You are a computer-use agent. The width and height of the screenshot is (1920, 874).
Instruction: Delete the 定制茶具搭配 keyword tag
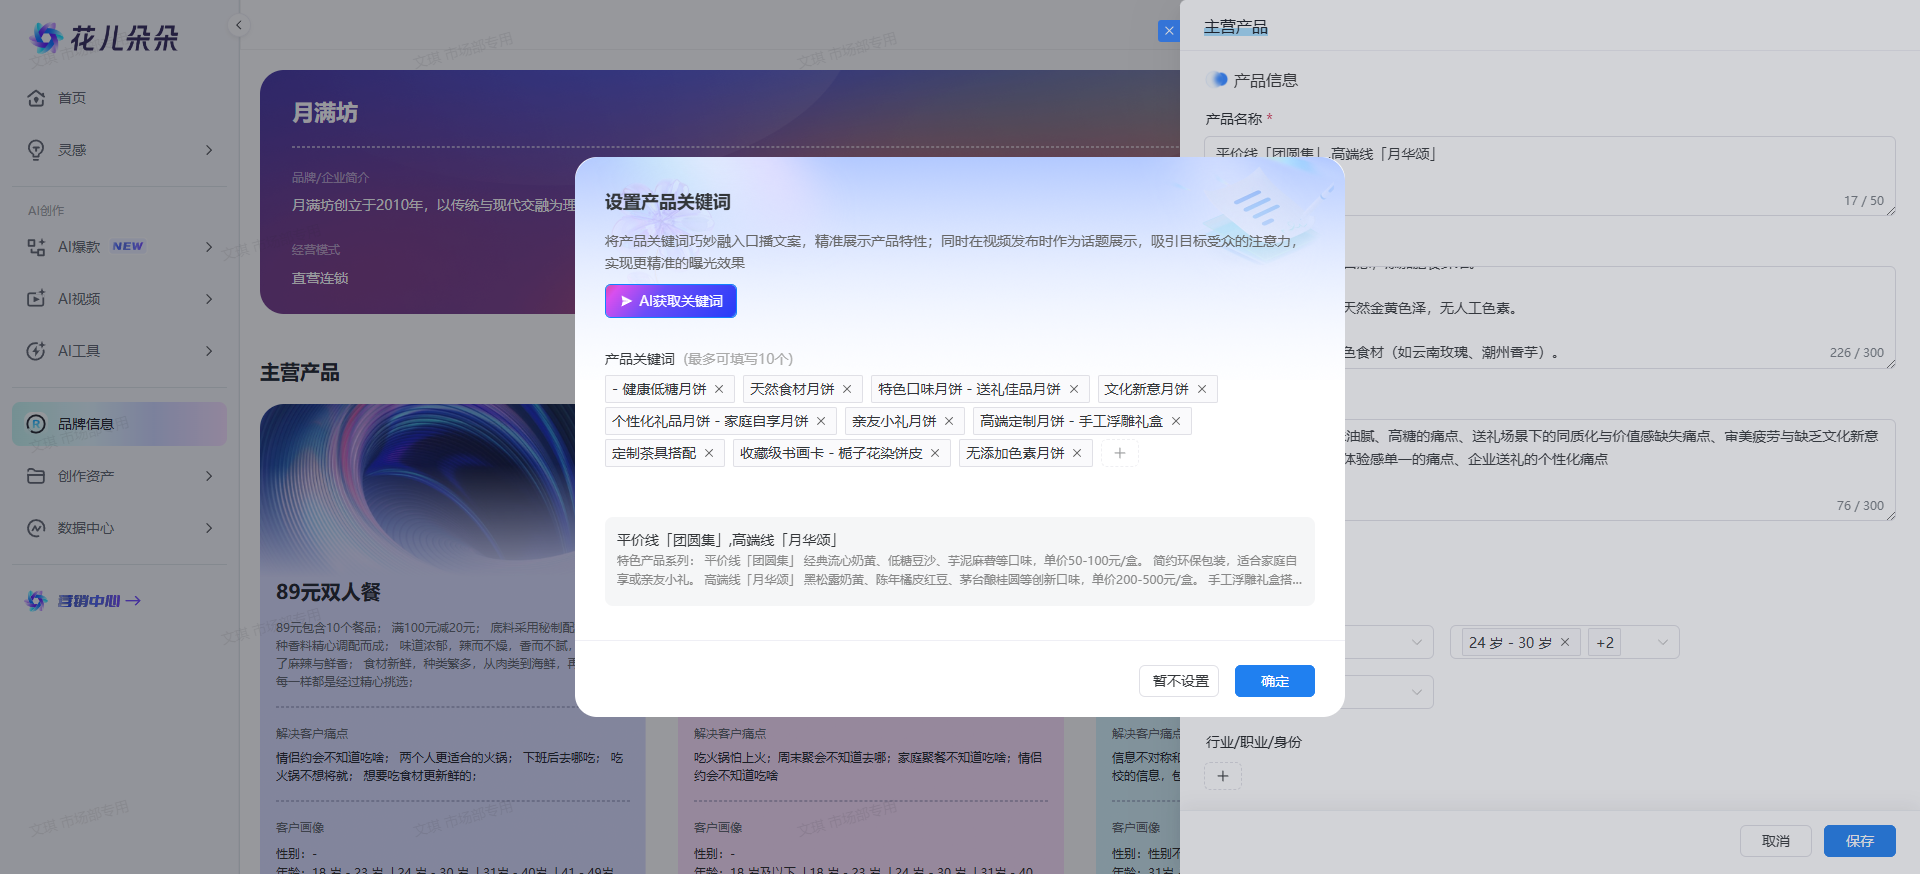click(x=709, y=453)
